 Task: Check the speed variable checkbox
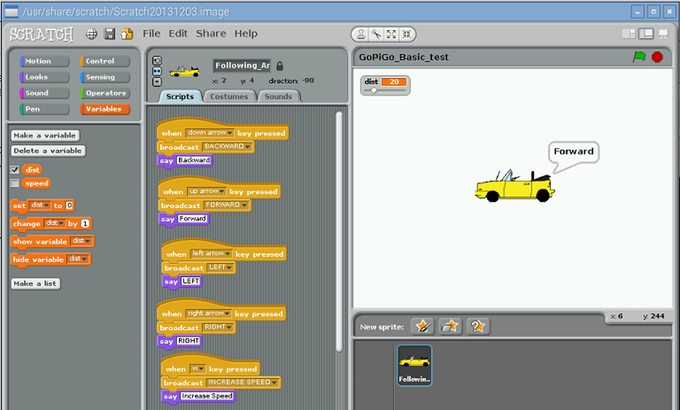(x=15, y=183)
